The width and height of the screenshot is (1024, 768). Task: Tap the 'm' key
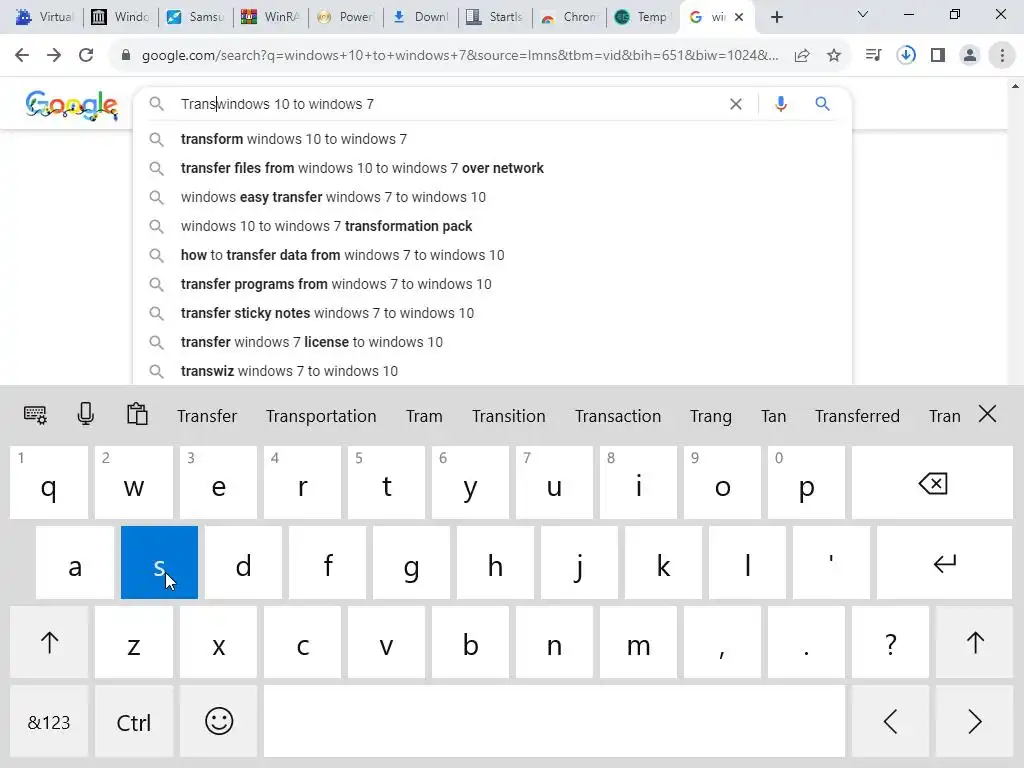click(638, 642)
